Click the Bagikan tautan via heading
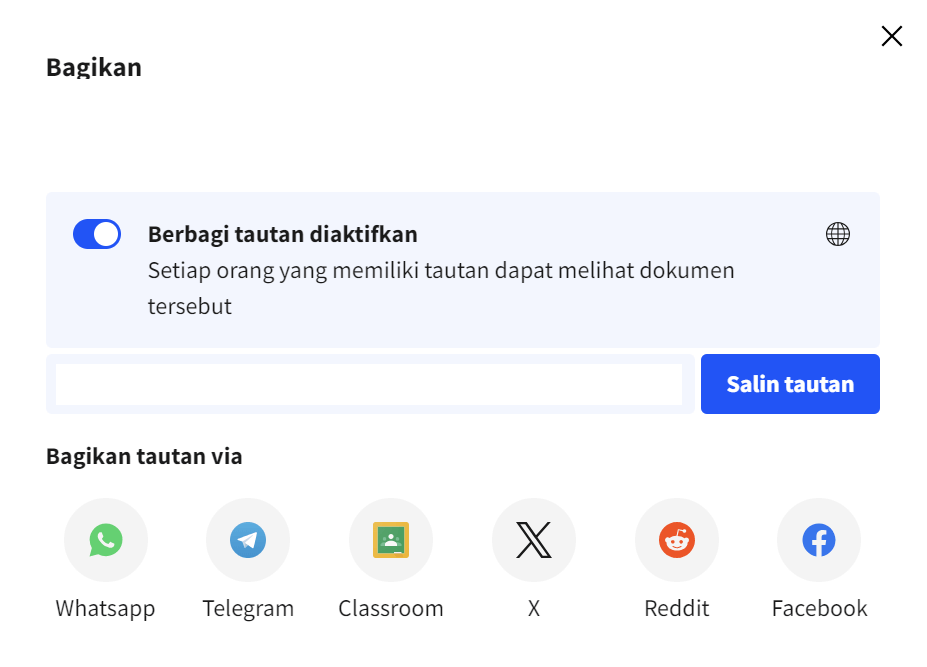 coord(144,457)
